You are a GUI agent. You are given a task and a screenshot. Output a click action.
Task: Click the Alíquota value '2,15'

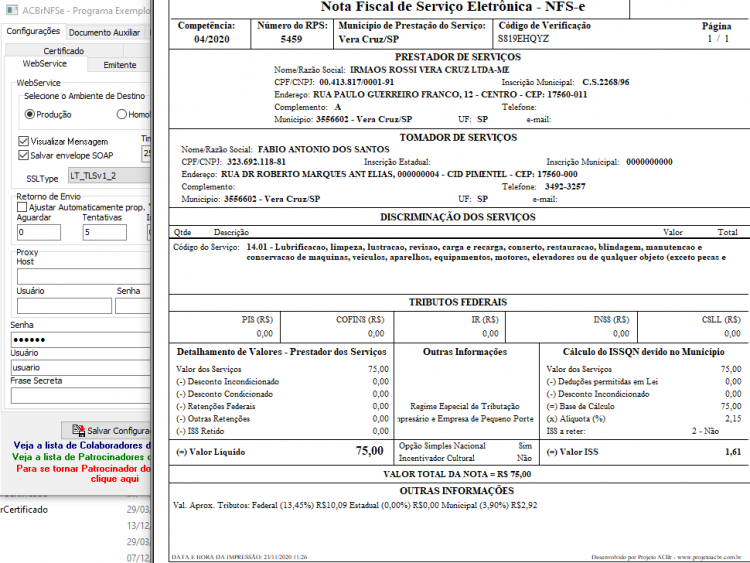[733, 419]
